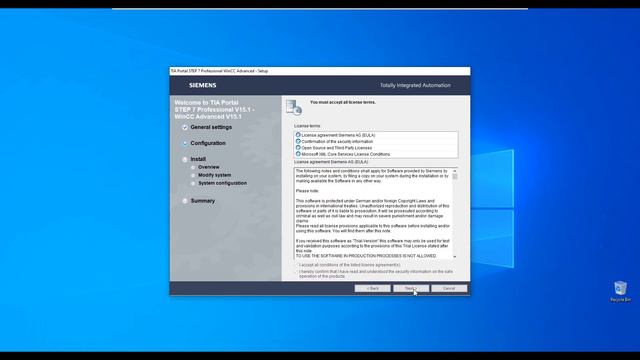Click the Modify system sub-step bullet
This screenshot has width=640, height=360.
[x=193, y=175]
